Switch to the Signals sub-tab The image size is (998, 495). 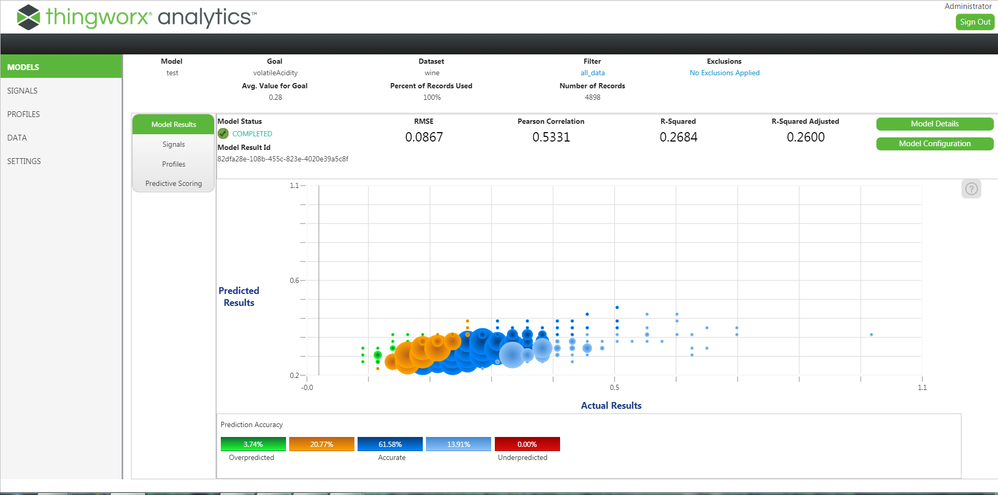(x=173, y=144)
